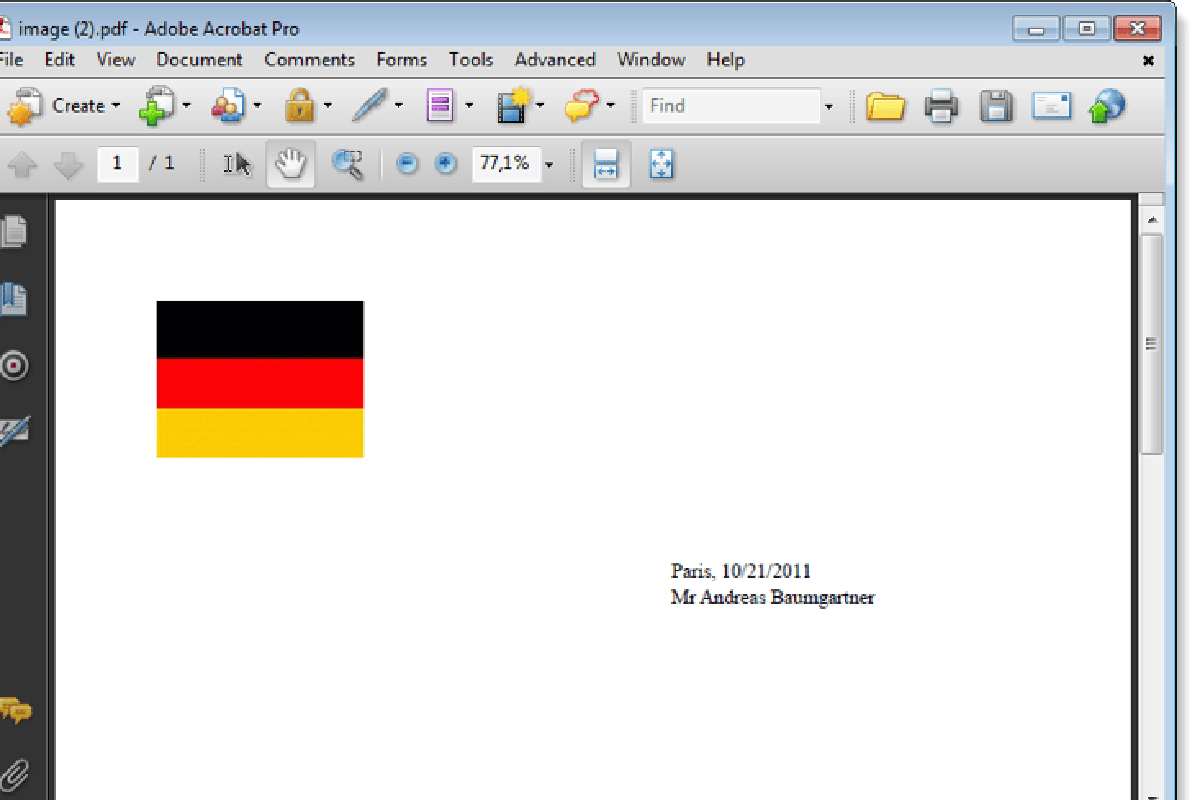Expand the Find options dropdown arrow
This screenshot has width=1200, height=800.
coord(828,107)
